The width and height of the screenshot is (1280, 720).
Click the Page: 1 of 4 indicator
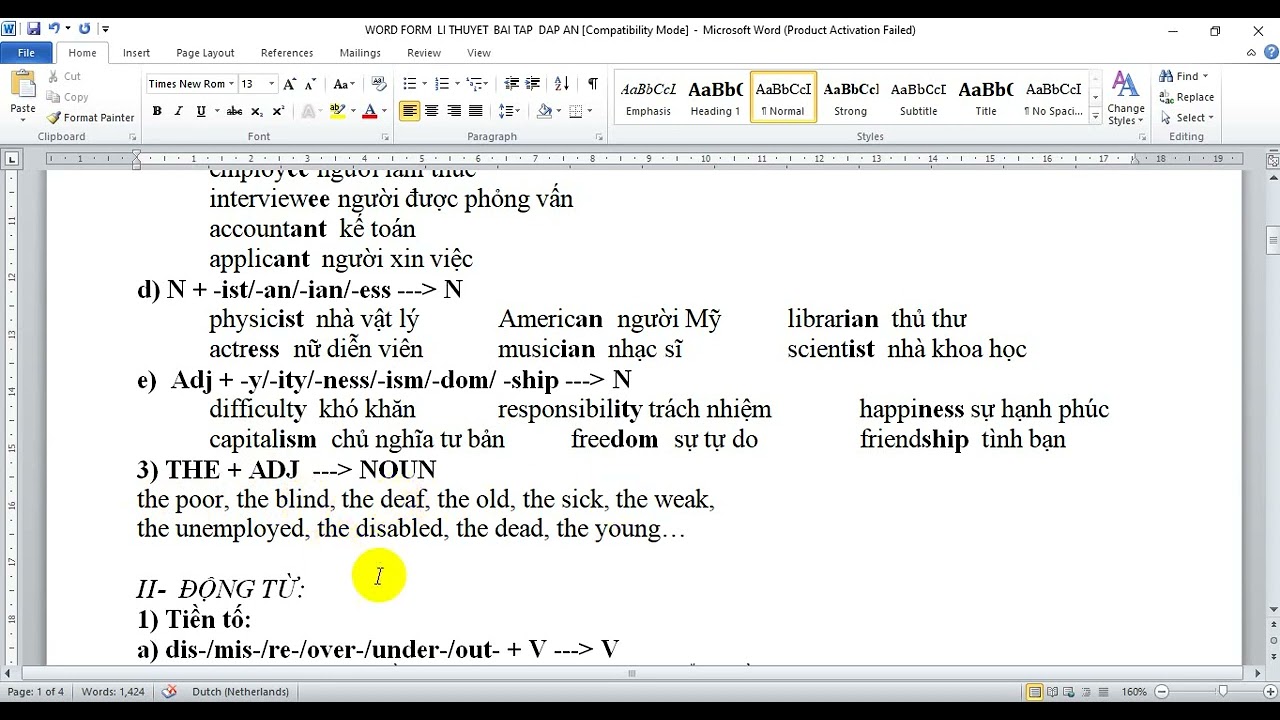(x=36, y=691)
